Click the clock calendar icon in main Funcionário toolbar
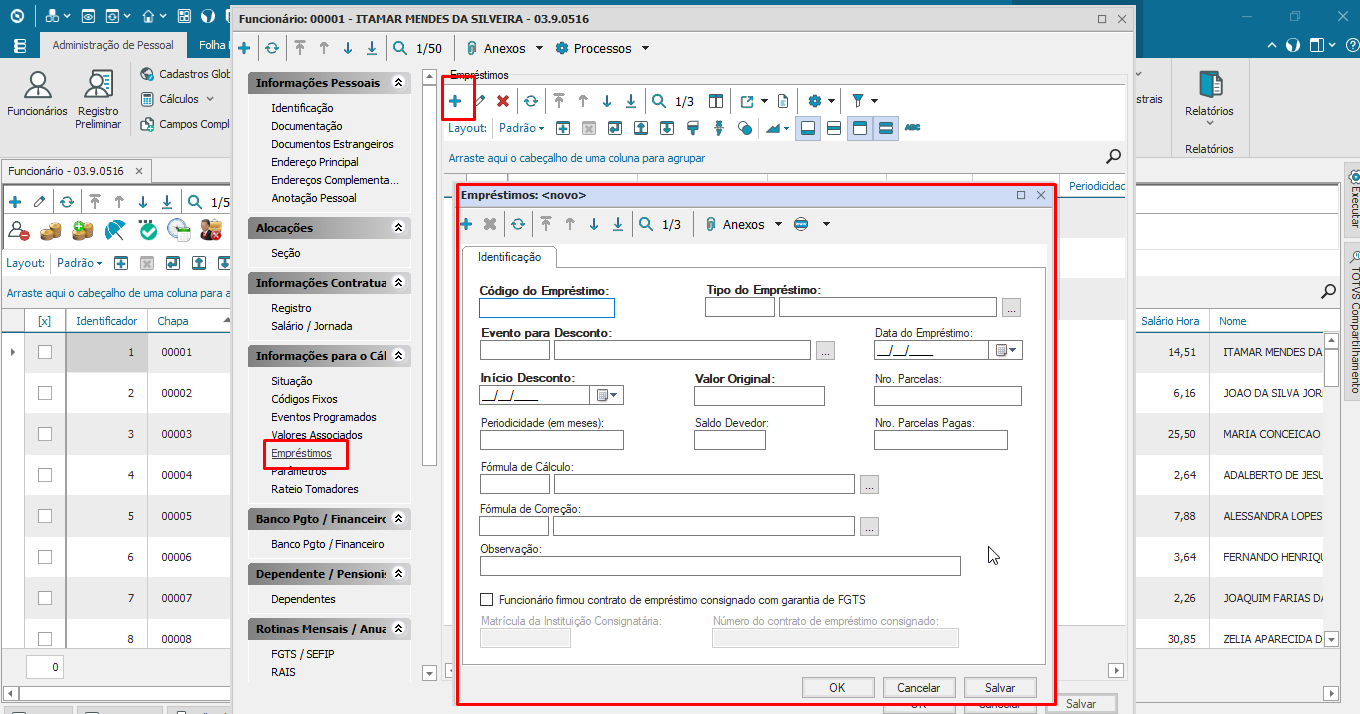Image resolution: width=1360 pixels, height=714 pixels. pyautogui.click(x=178, y=231)
